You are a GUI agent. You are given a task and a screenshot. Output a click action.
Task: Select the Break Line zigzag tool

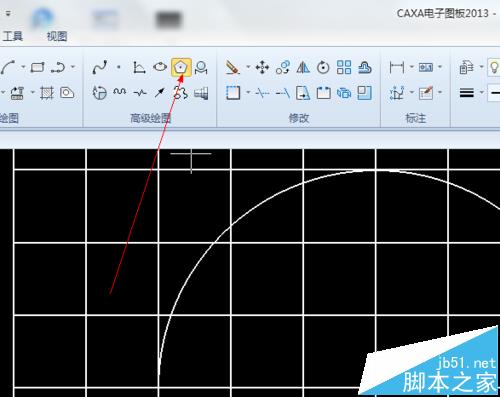(140, 93)
